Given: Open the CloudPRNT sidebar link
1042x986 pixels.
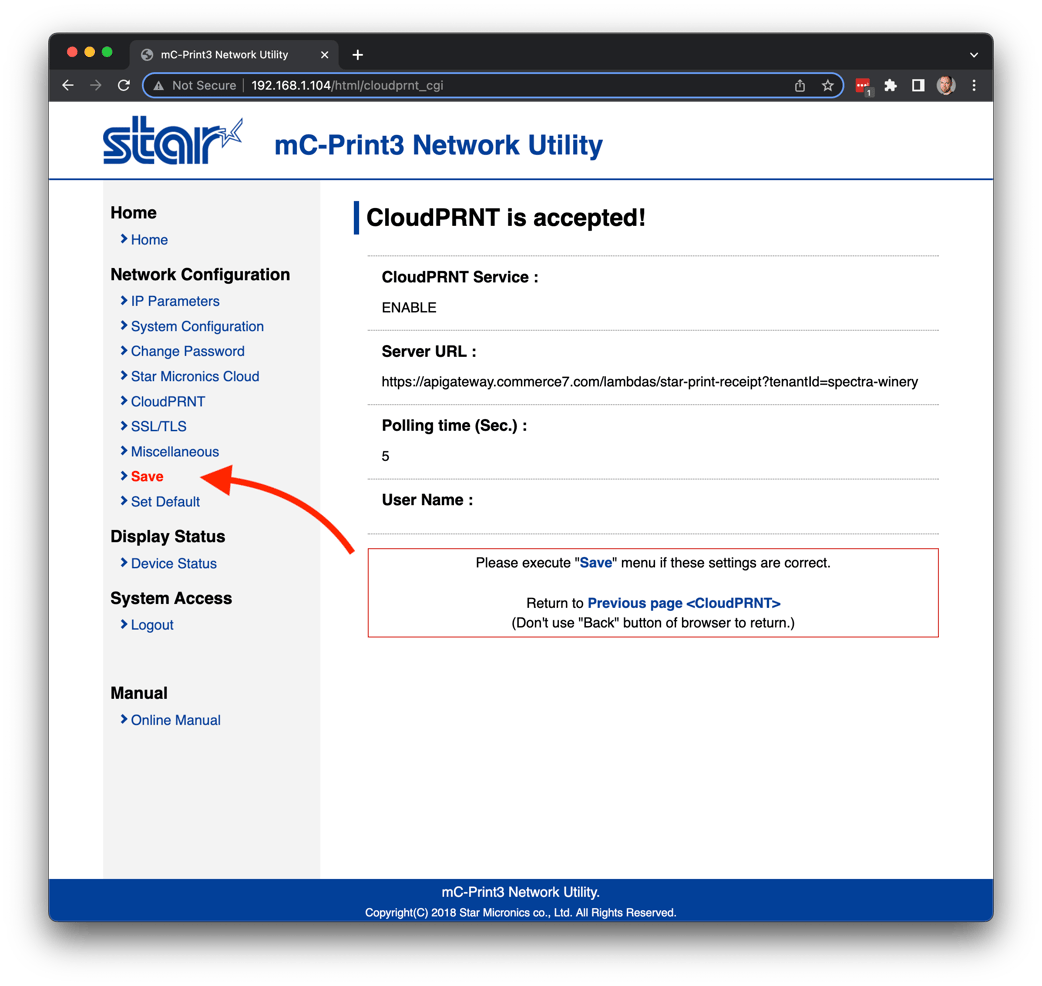Looking at the screenshot, I should point(168,402).
